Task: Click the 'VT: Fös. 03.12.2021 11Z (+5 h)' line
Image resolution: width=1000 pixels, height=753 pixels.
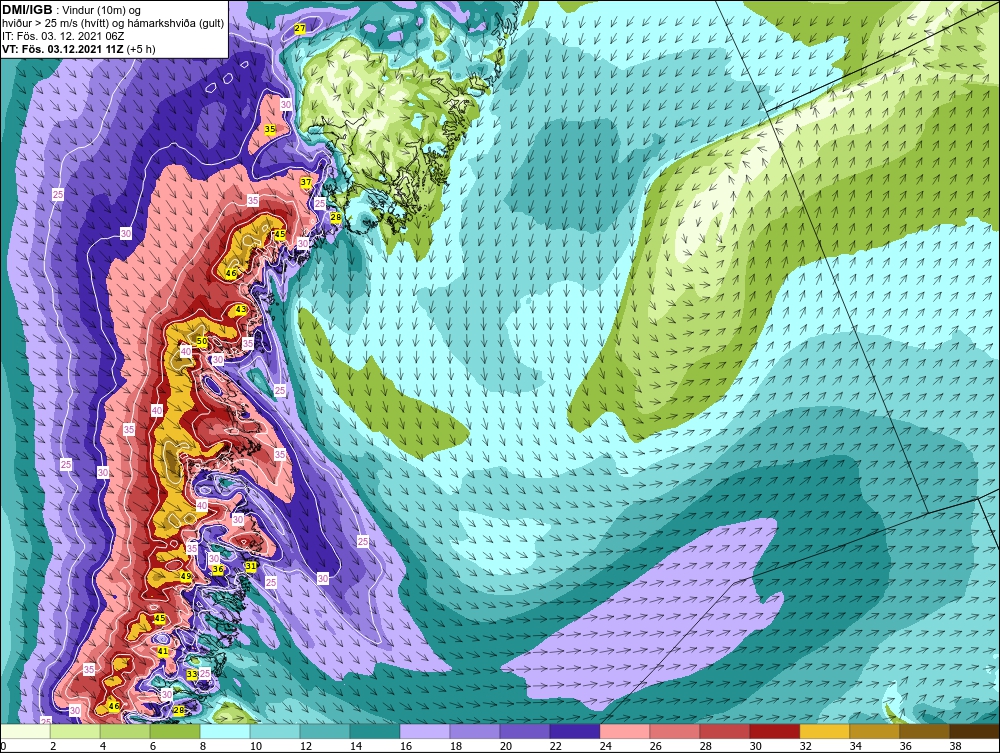Action: 78,49
